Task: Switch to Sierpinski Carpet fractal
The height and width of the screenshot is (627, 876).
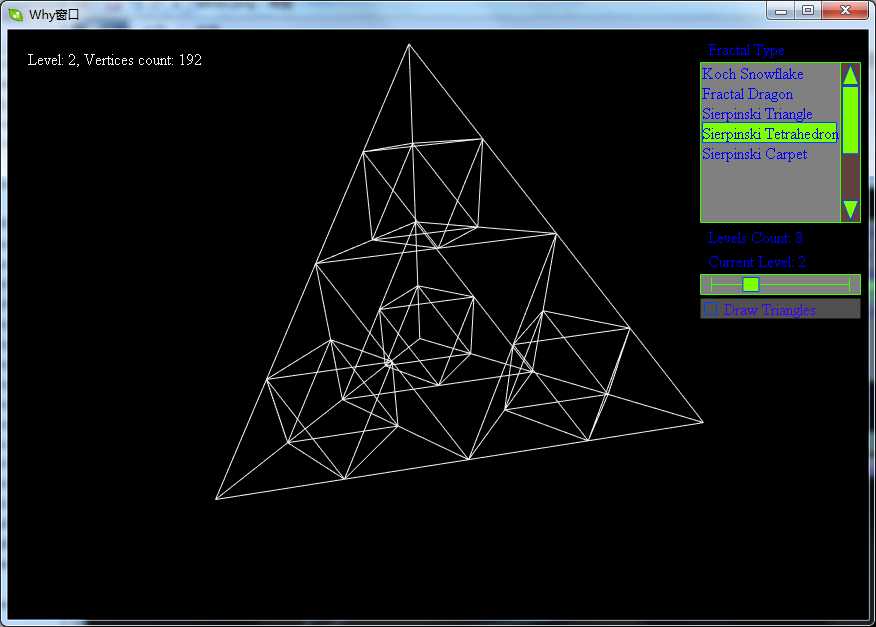Action: pyautogui.click(x=754, y=154)
